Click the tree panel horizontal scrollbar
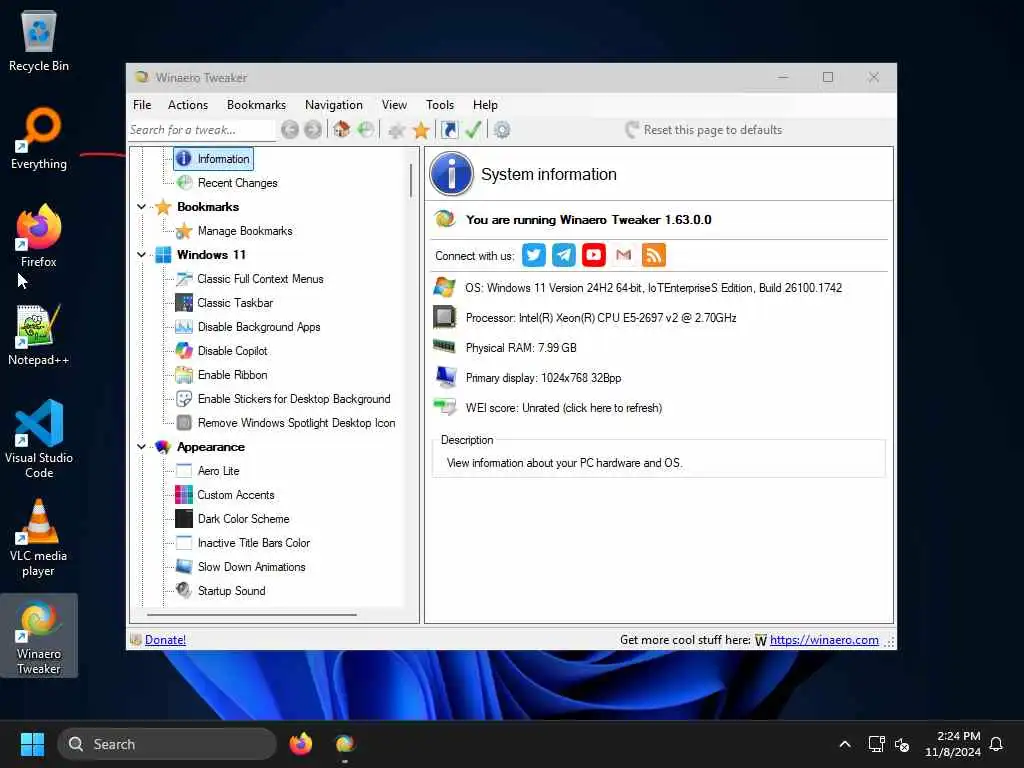 [x=251, y=615]
